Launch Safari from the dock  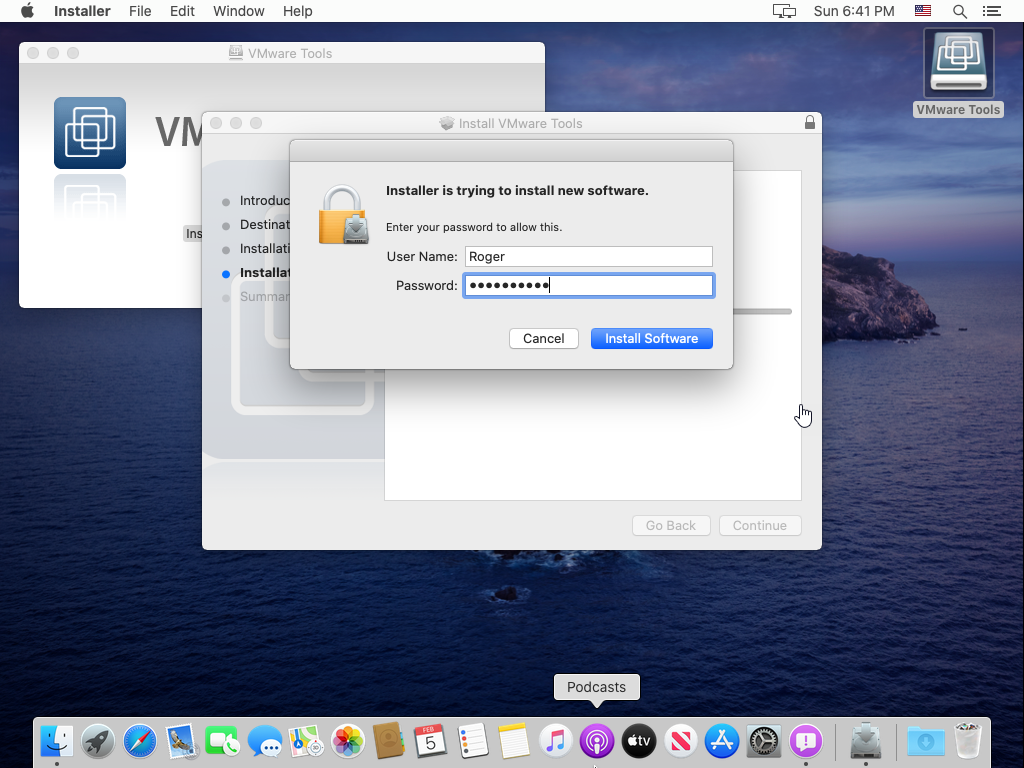[x=140, y=741]
